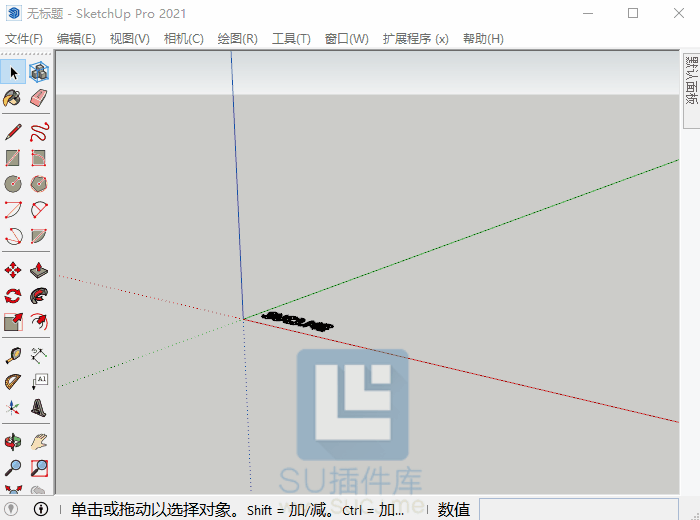Activate the Orbit camera tool

coord(13,441)
